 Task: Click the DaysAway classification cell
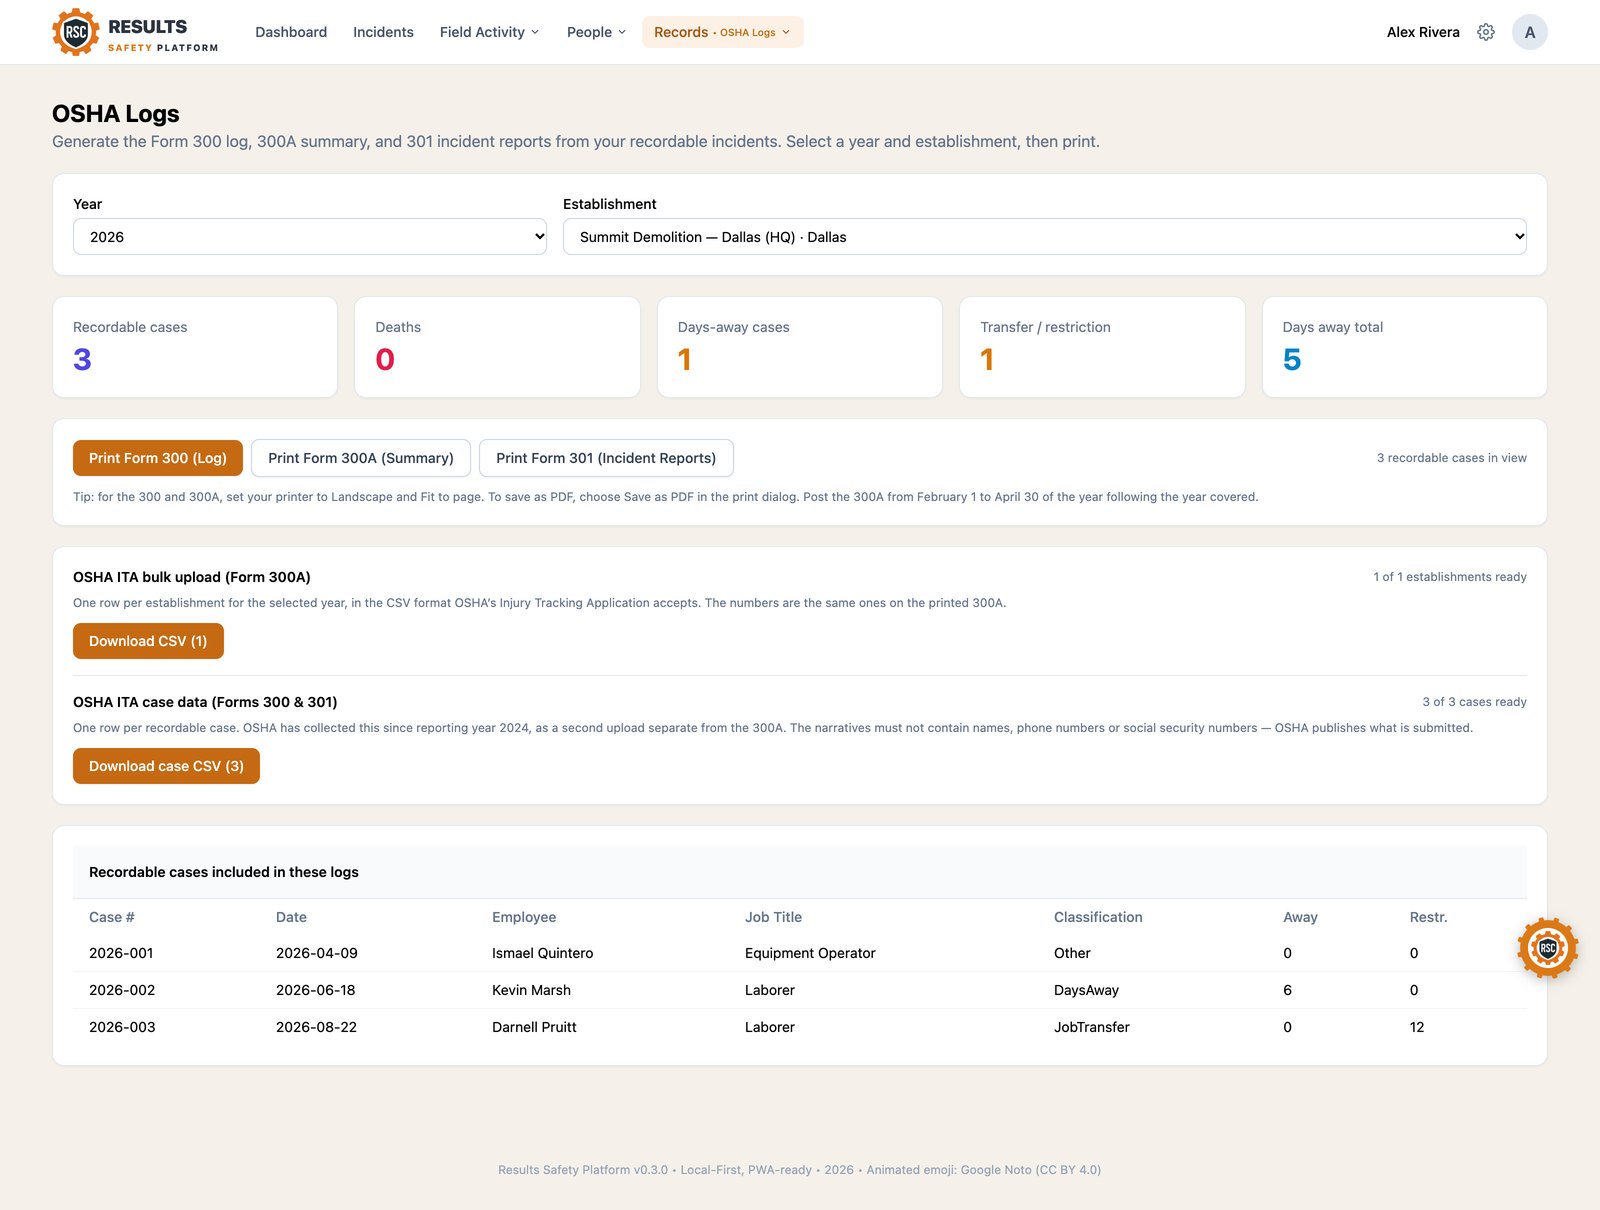point(1086,990)
